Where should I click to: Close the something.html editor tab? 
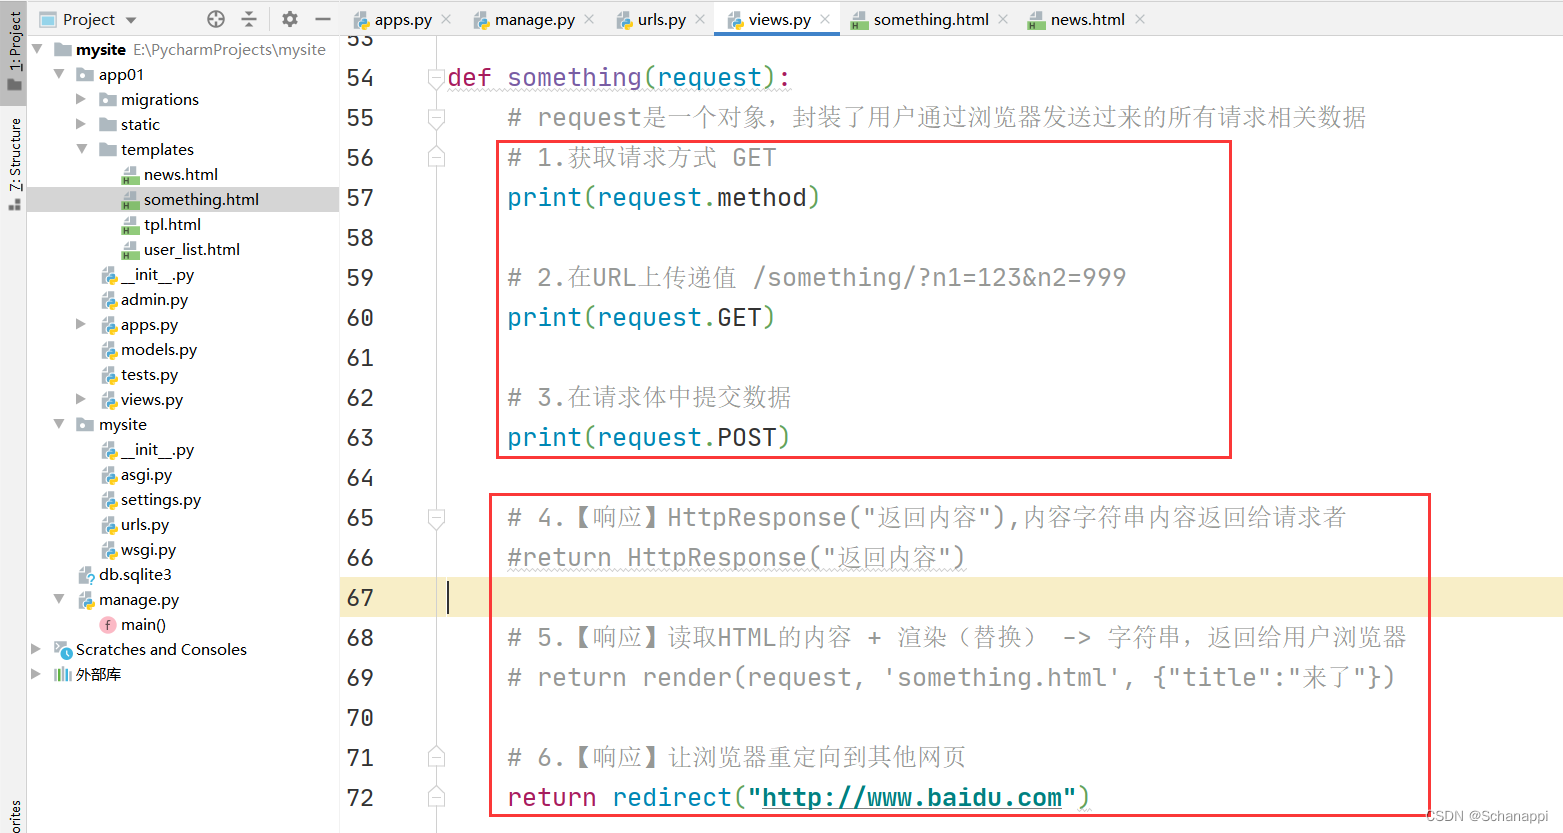coord(1003,19)
